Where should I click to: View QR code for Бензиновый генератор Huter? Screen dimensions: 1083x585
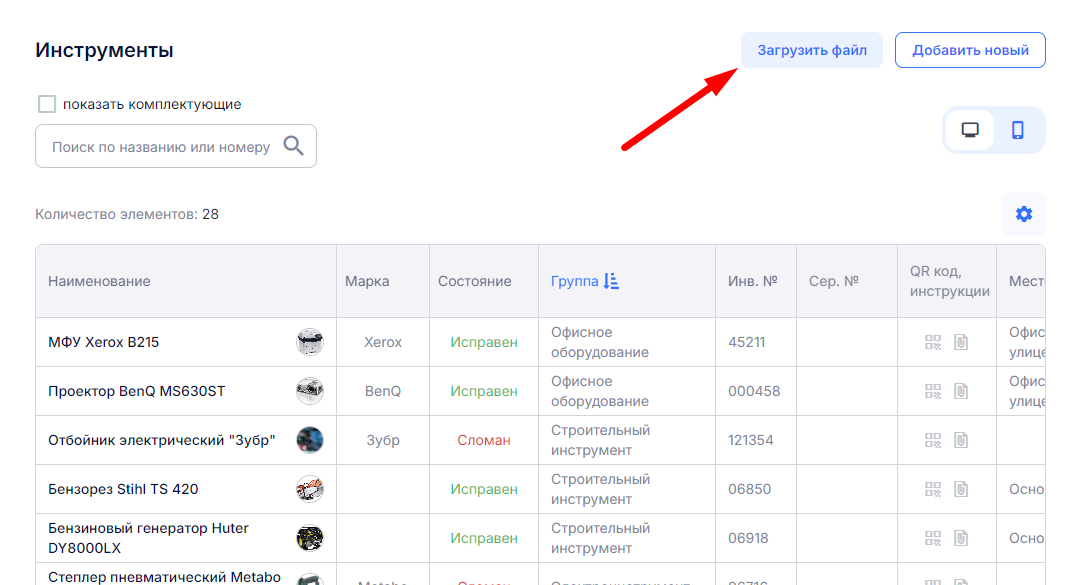(x=933, y=538)
